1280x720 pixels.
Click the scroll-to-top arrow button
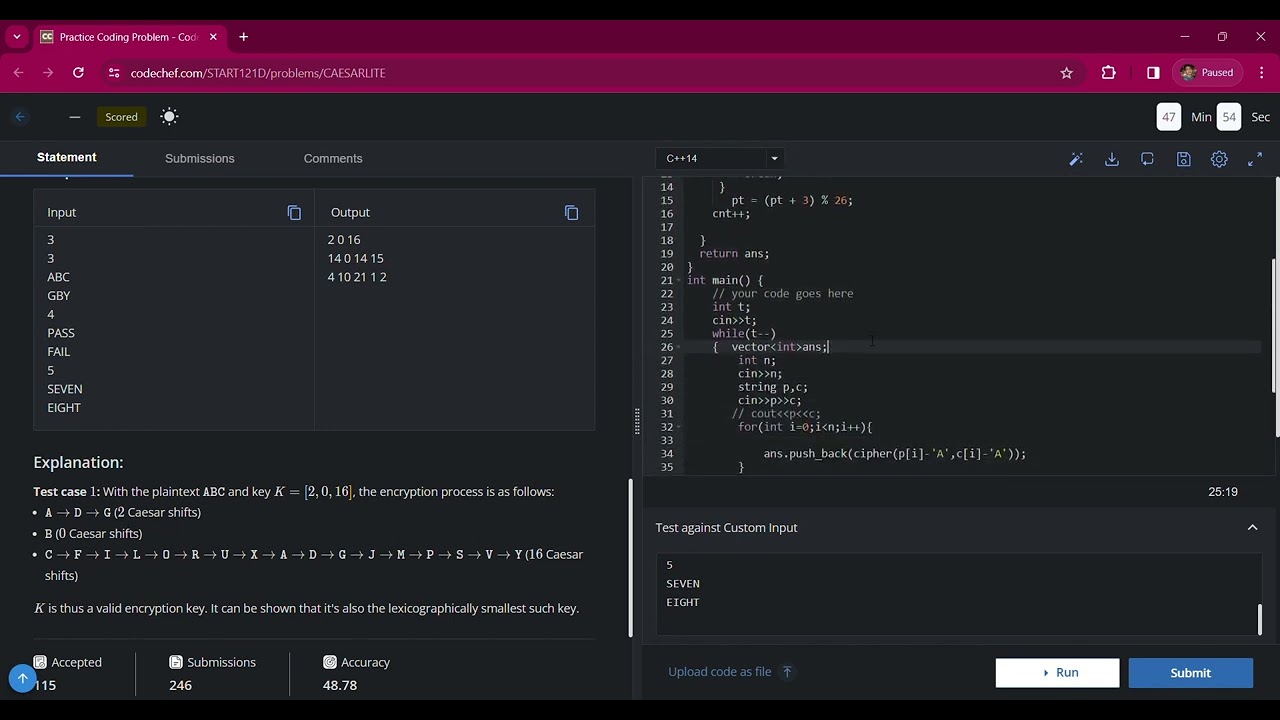tap(22, 678)
